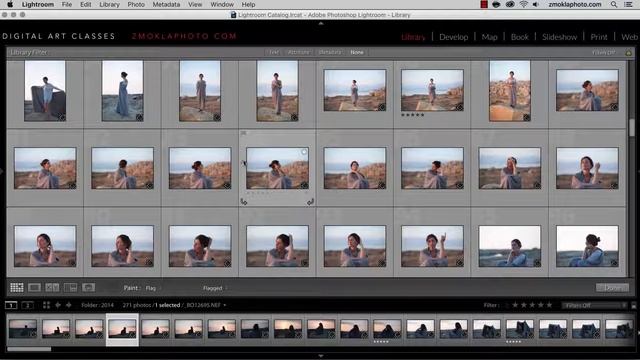Open Notification Center from the menu bar
The width and height of the screenshot is (640, 360).
(x=629, y=4)
